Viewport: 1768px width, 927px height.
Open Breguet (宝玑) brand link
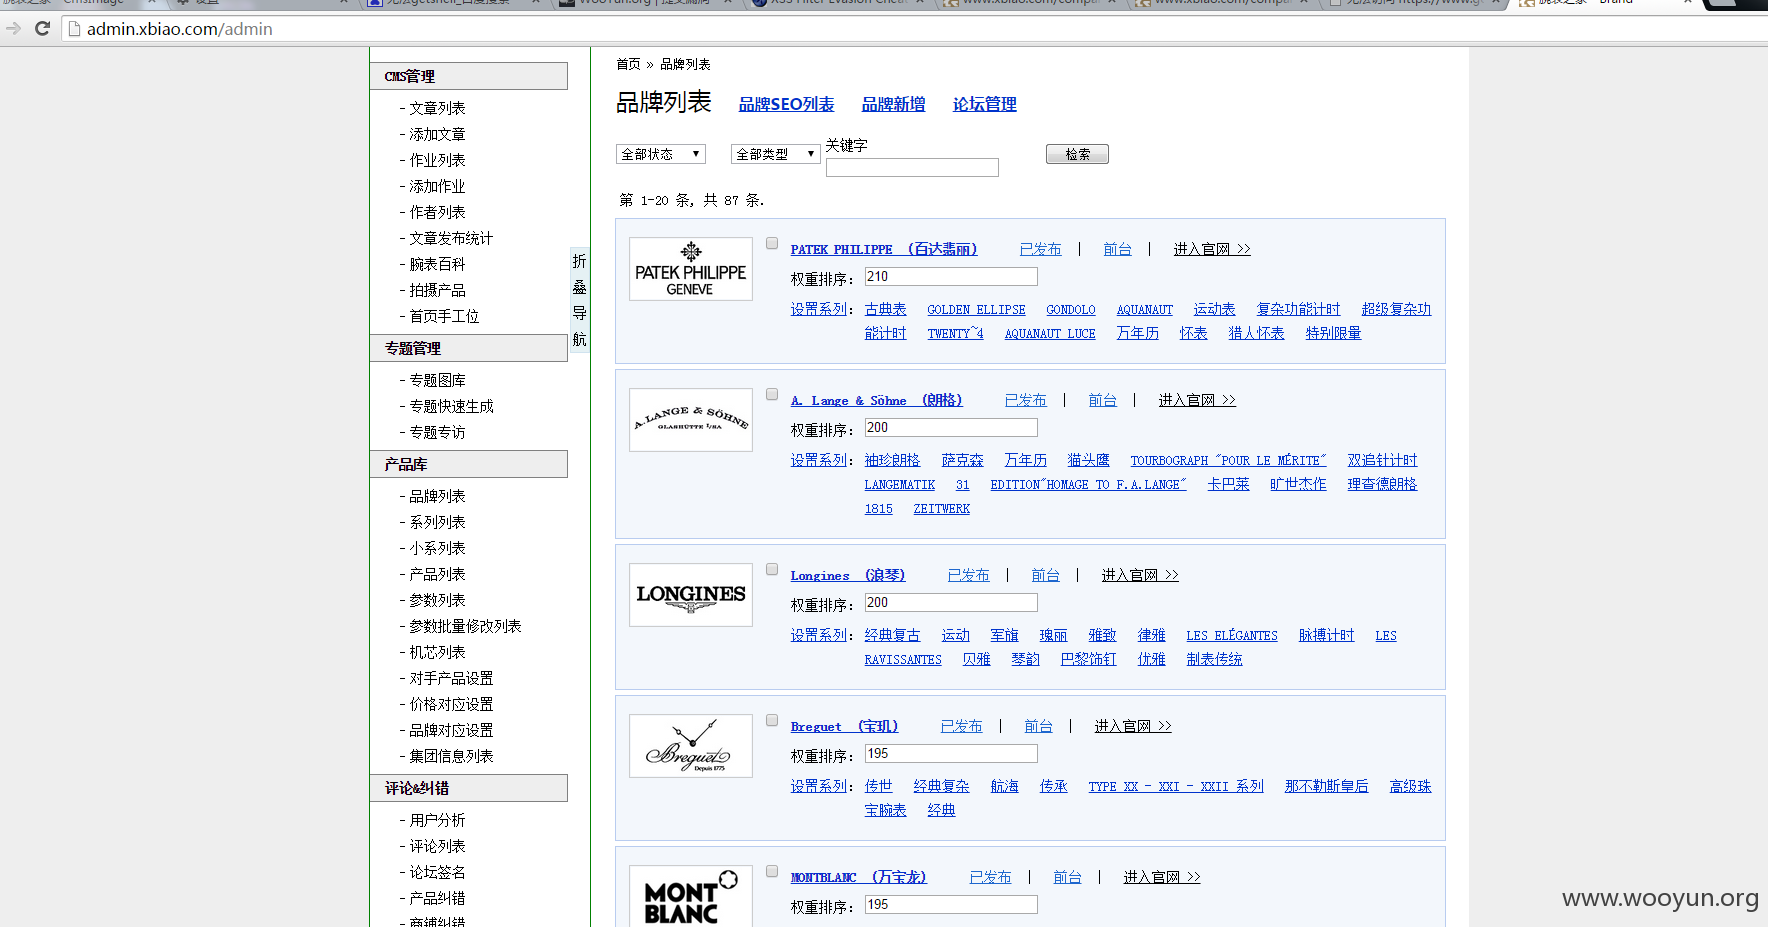pyautogui.click(x=844, y=726)
